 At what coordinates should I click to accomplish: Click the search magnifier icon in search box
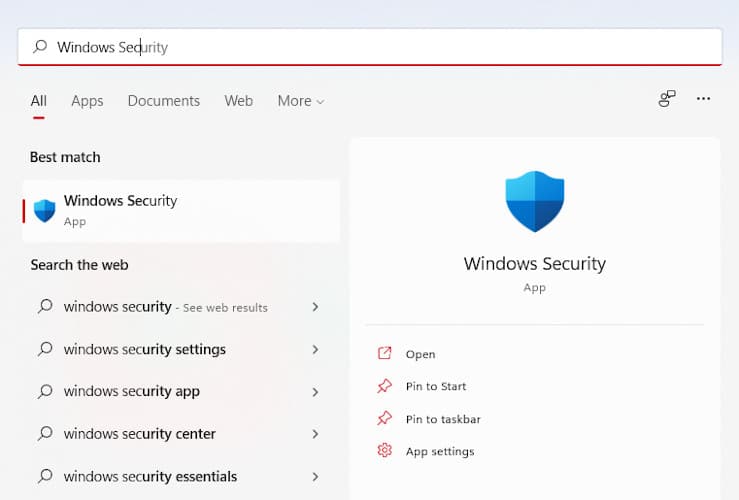click(x=40, y=46)
